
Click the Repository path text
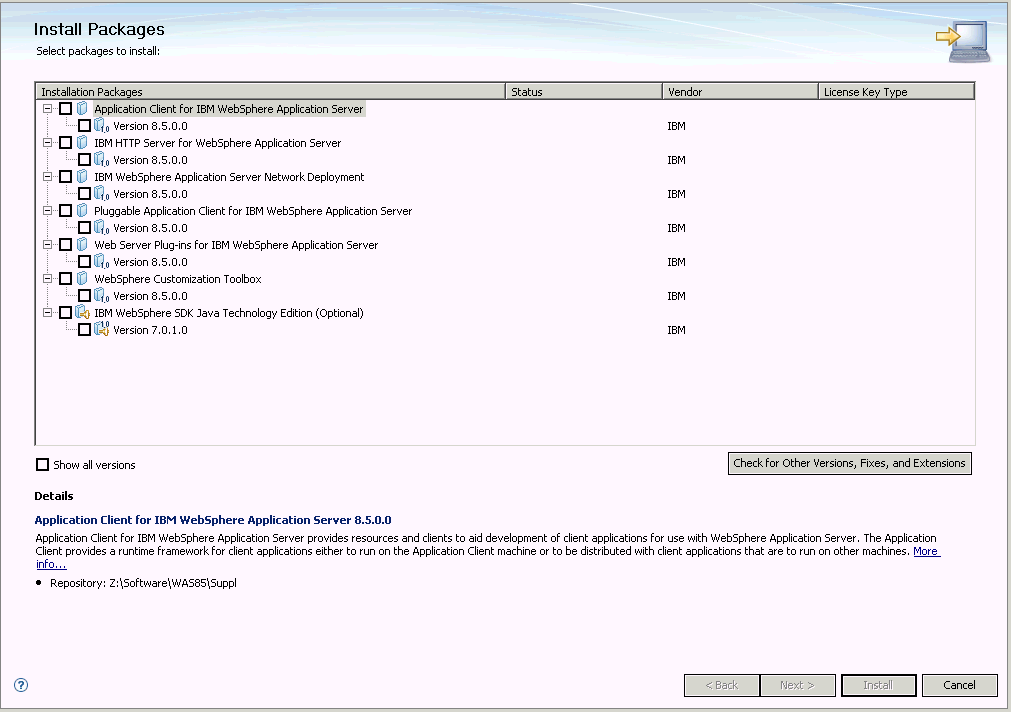coord(143,583)
